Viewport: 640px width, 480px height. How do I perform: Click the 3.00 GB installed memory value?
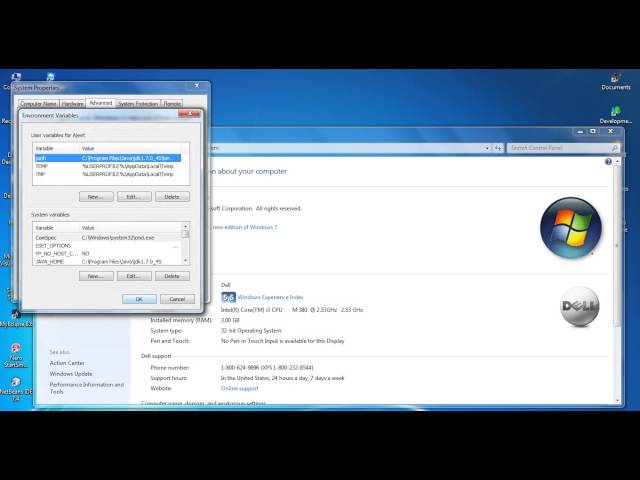(x=230, y=320)
